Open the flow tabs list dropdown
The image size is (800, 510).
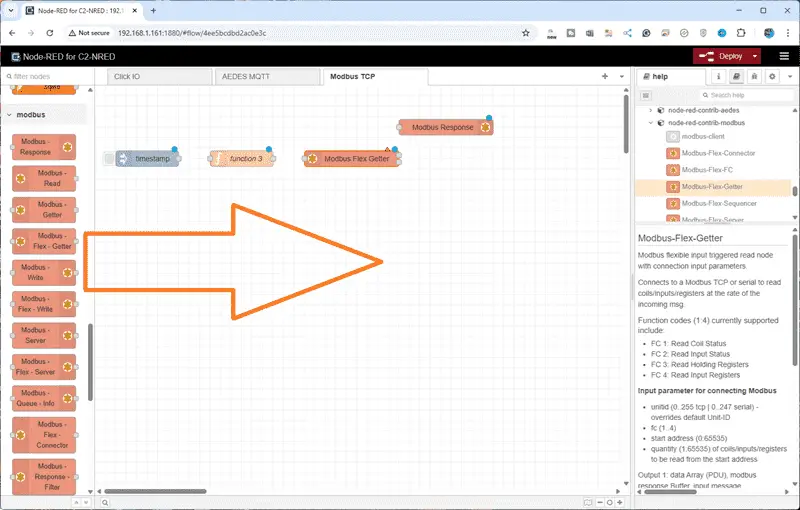point(621,76)
